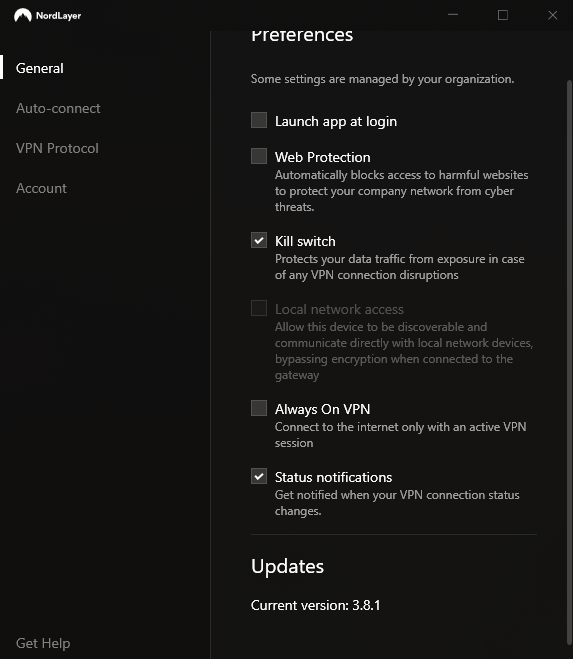Toggle the Web Protection checkbox
The image size is (573, 659).
click(x=259, y=156)
